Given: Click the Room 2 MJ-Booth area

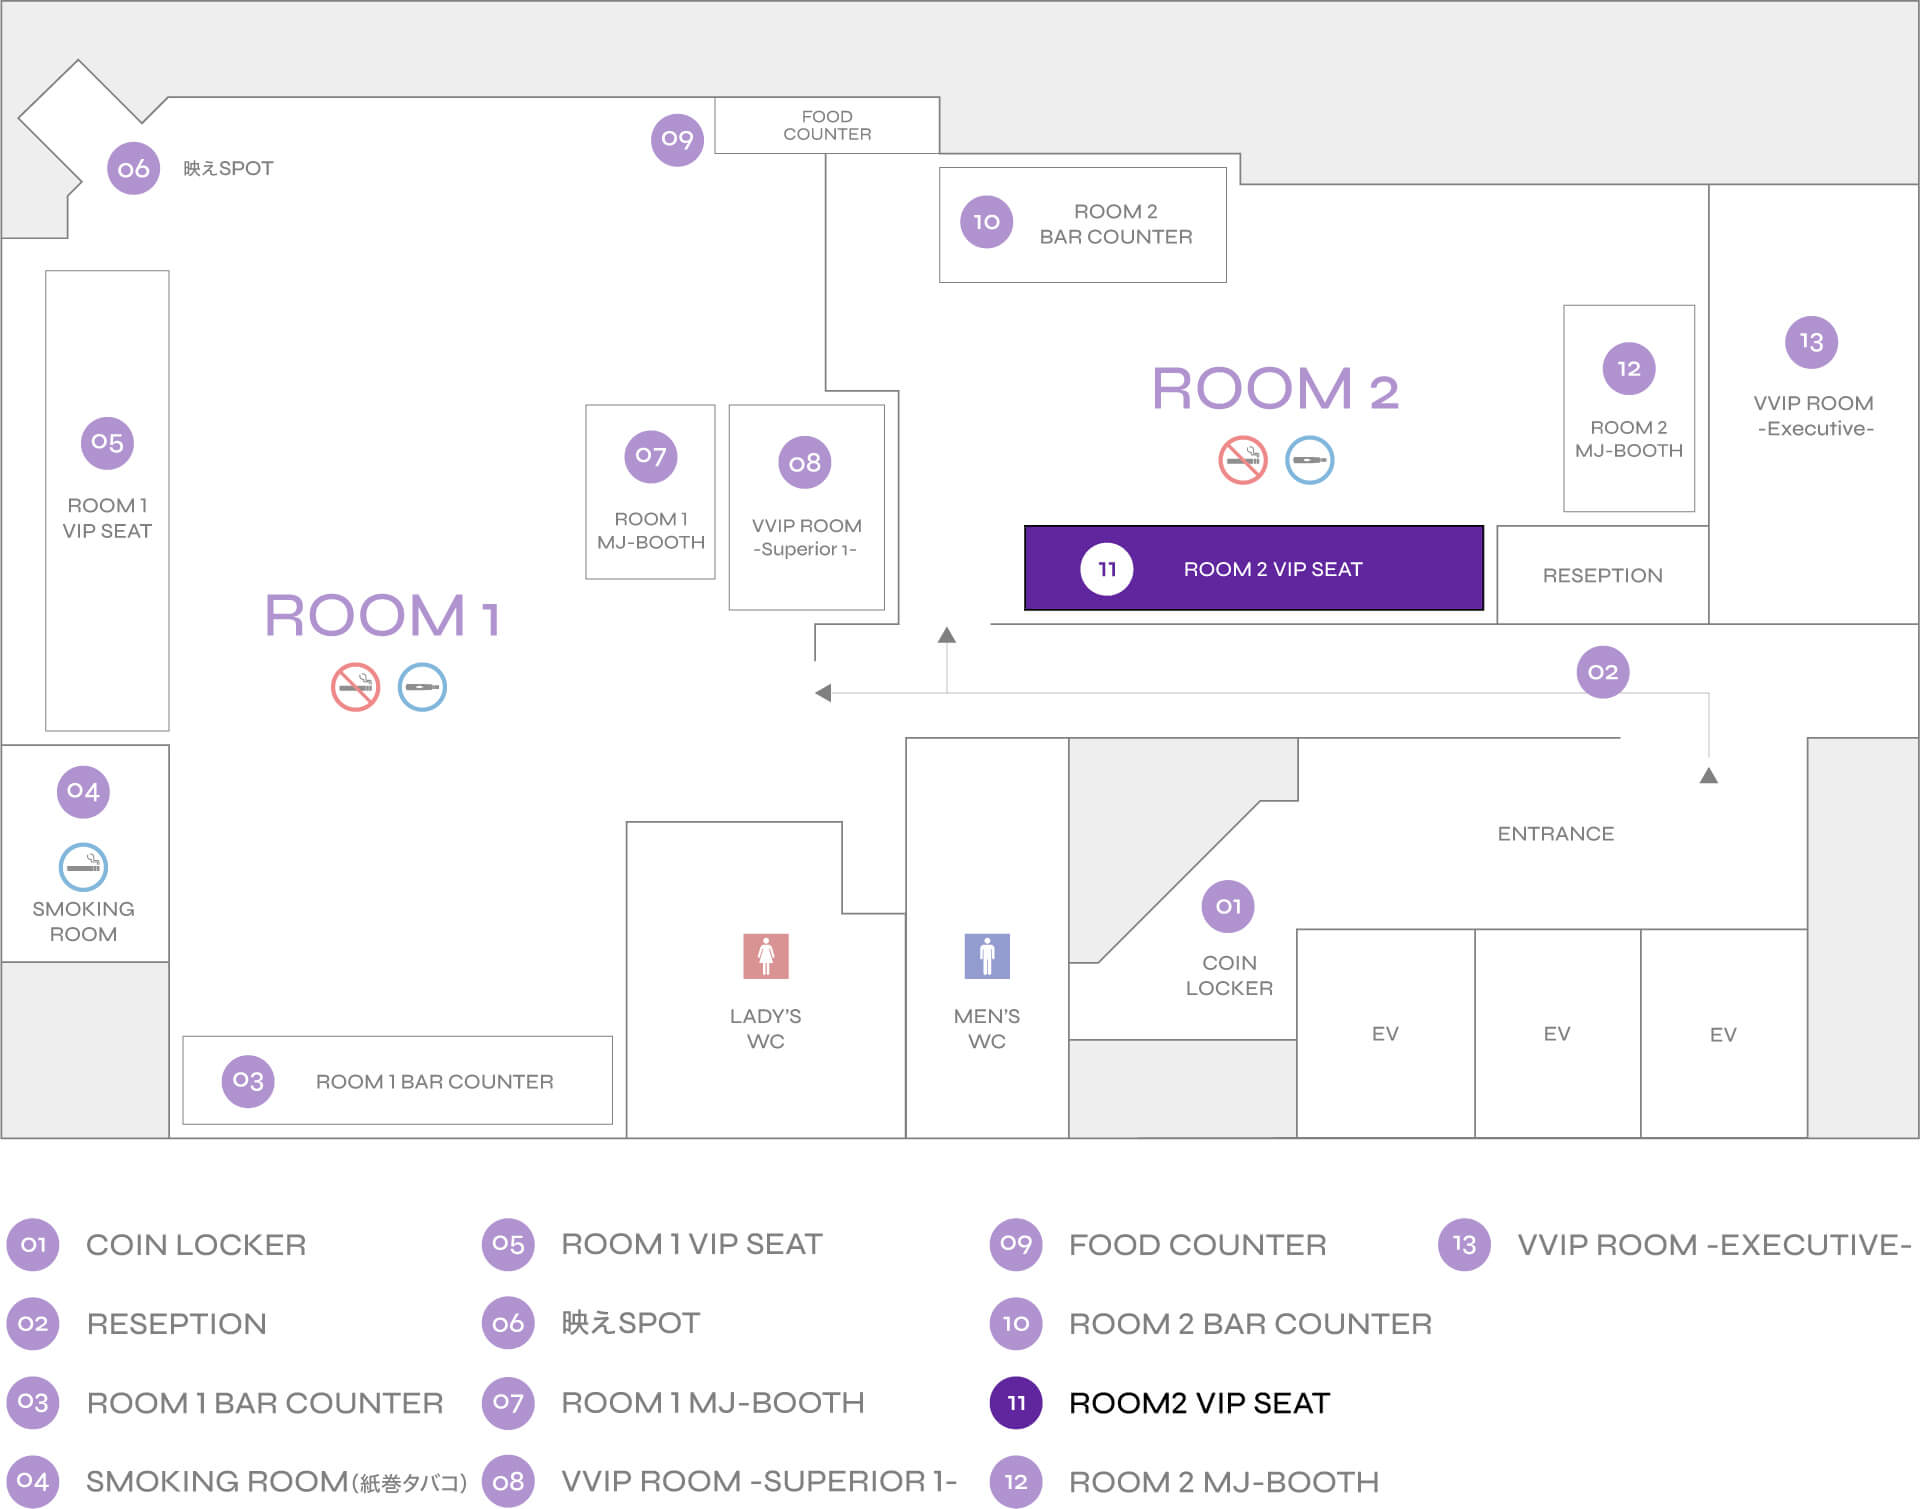Looking at the screenshot, I should pos(1628,408).
